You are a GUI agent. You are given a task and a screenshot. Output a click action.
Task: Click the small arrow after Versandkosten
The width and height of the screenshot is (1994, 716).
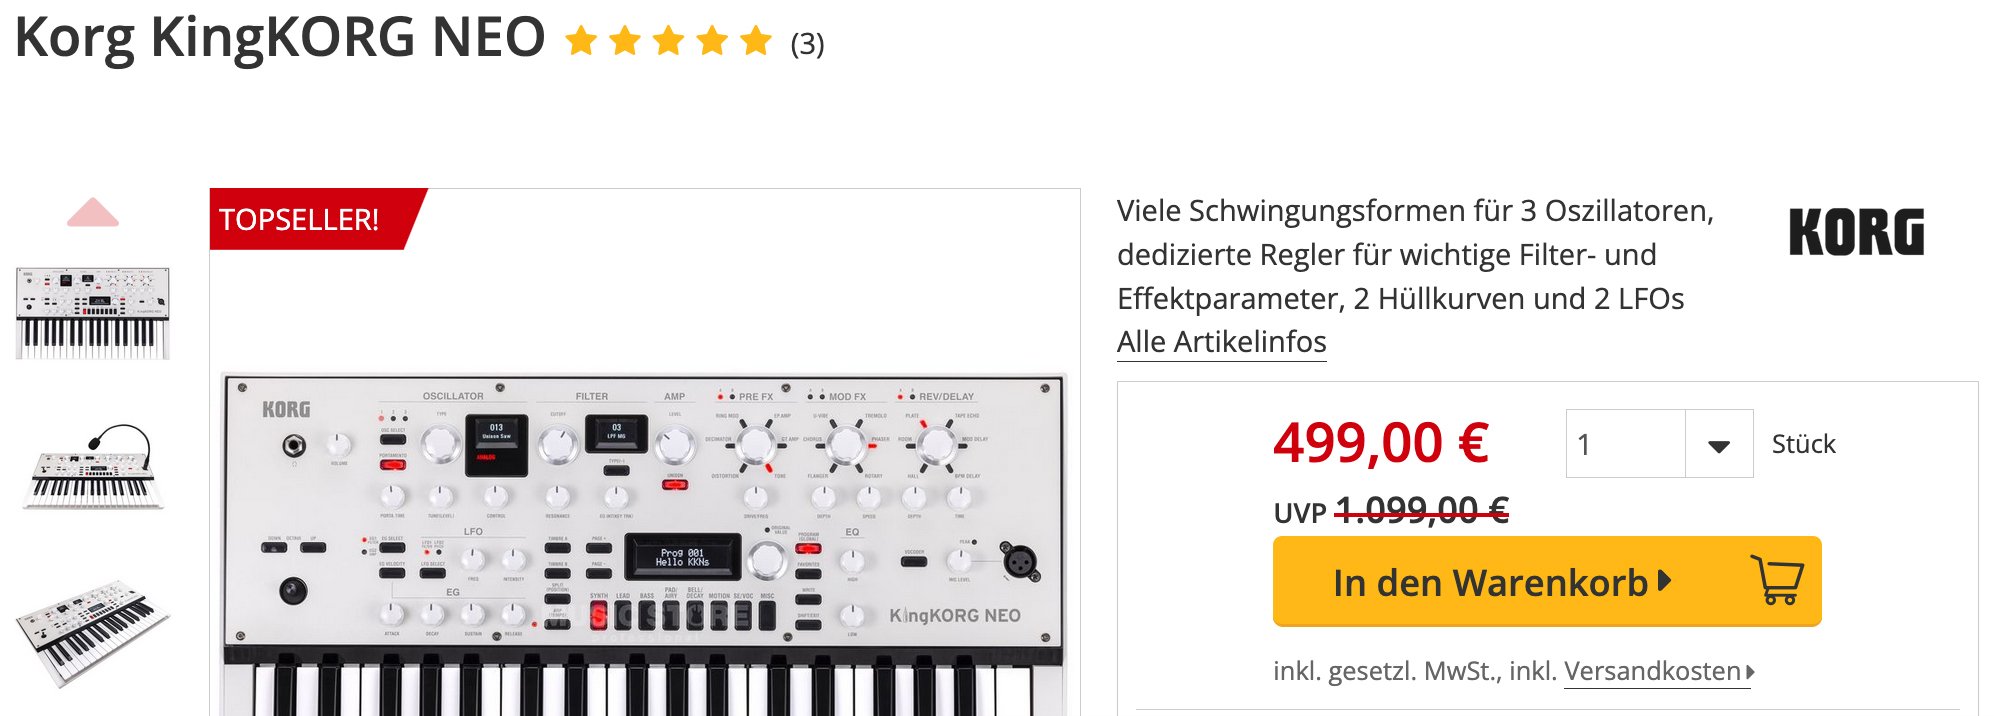click(1750, 671)
